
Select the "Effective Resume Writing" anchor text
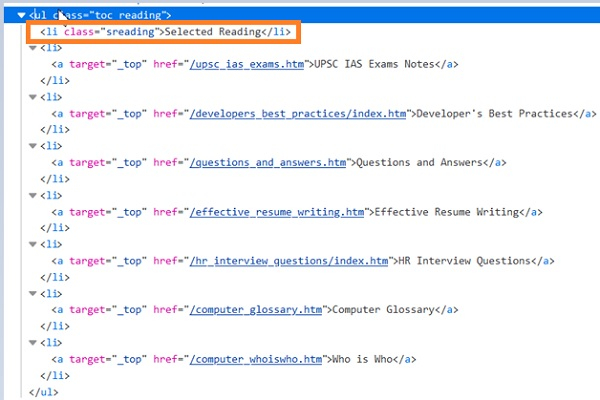click(447, 212)
